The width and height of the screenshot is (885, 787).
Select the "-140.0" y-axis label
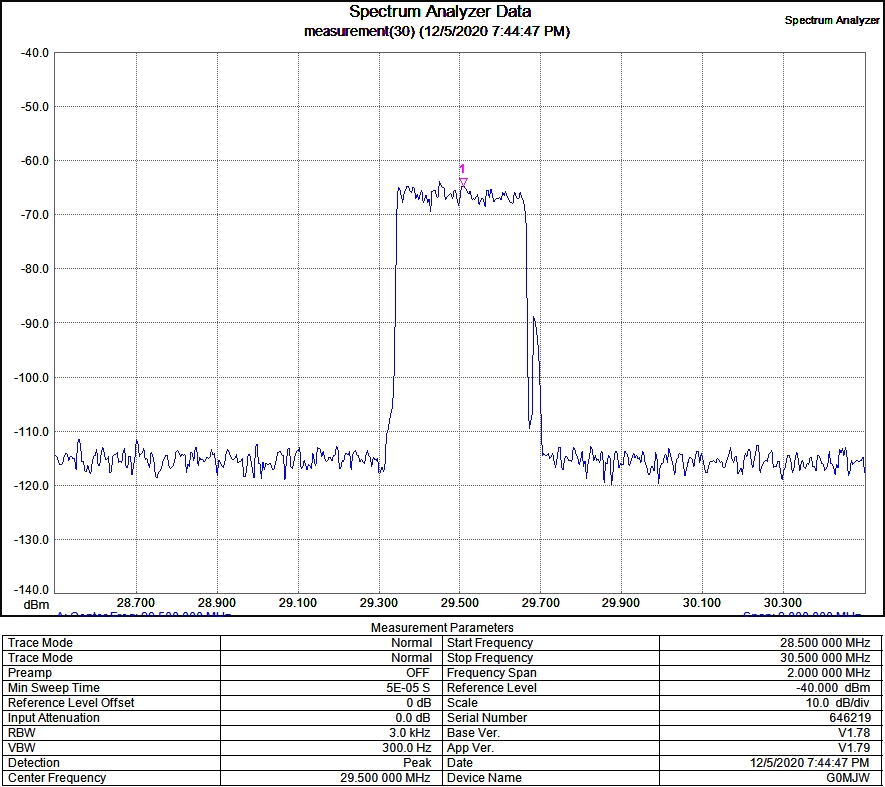click(32, 590)
